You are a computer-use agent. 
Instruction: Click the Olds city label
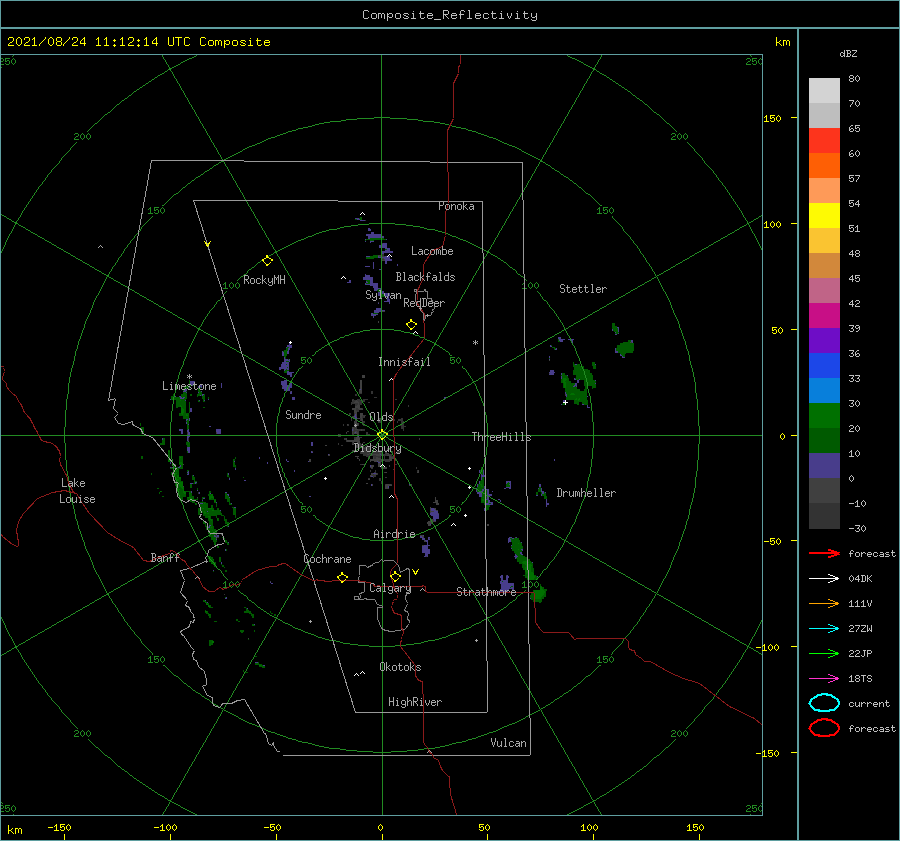[x=381, y=417]
